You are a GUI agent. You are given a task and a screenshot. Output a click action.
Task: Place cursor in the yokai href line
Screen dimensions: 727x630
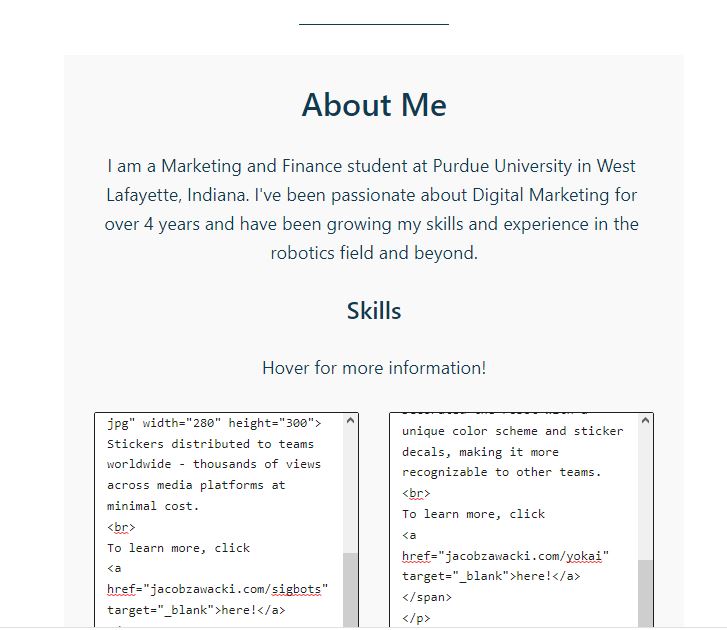[505, 555]
